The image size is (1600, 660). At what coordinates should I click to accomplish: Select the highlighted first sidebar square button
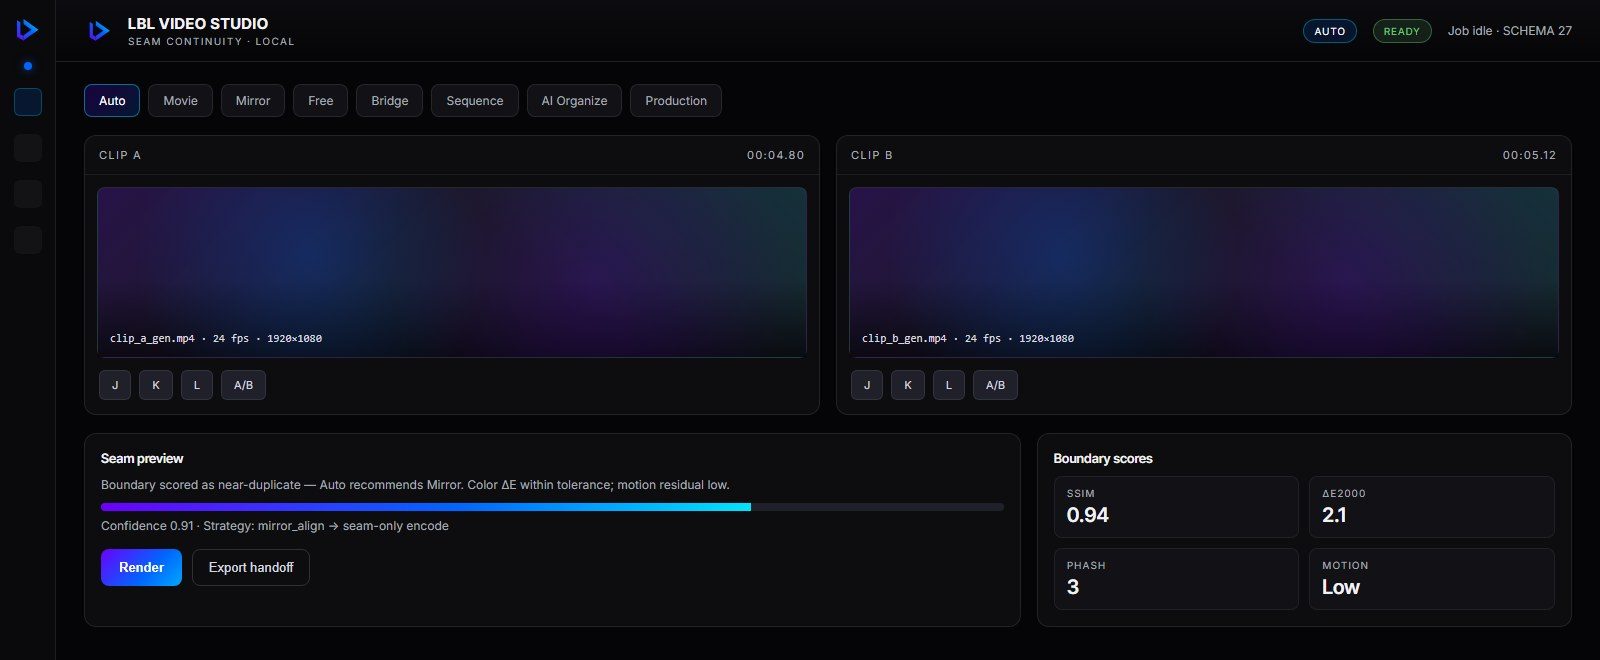click(28, 101)
